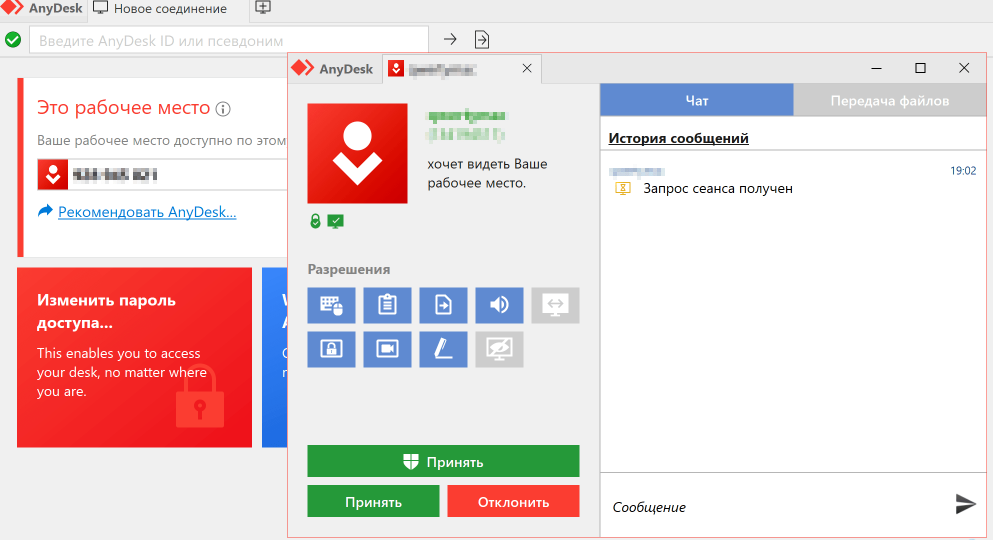The image size is (993, 540).
Task: Switch to the Чат tab
Action: coord(697,100)
